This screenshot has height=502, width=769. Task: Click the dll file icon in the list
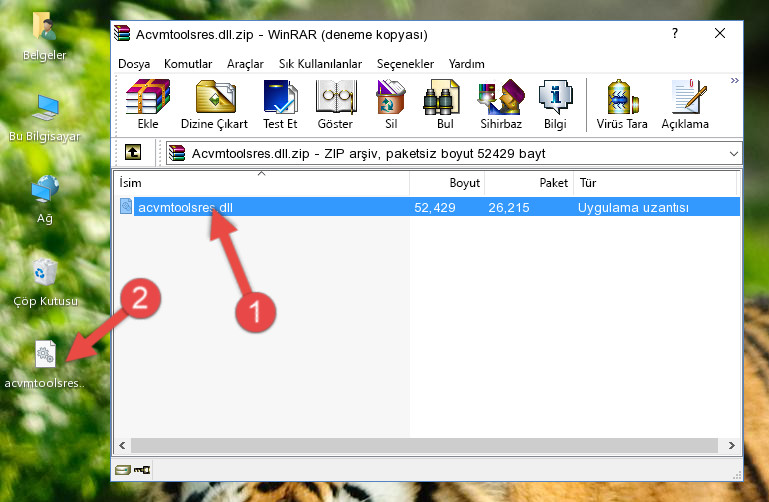[x=126, y=206]
